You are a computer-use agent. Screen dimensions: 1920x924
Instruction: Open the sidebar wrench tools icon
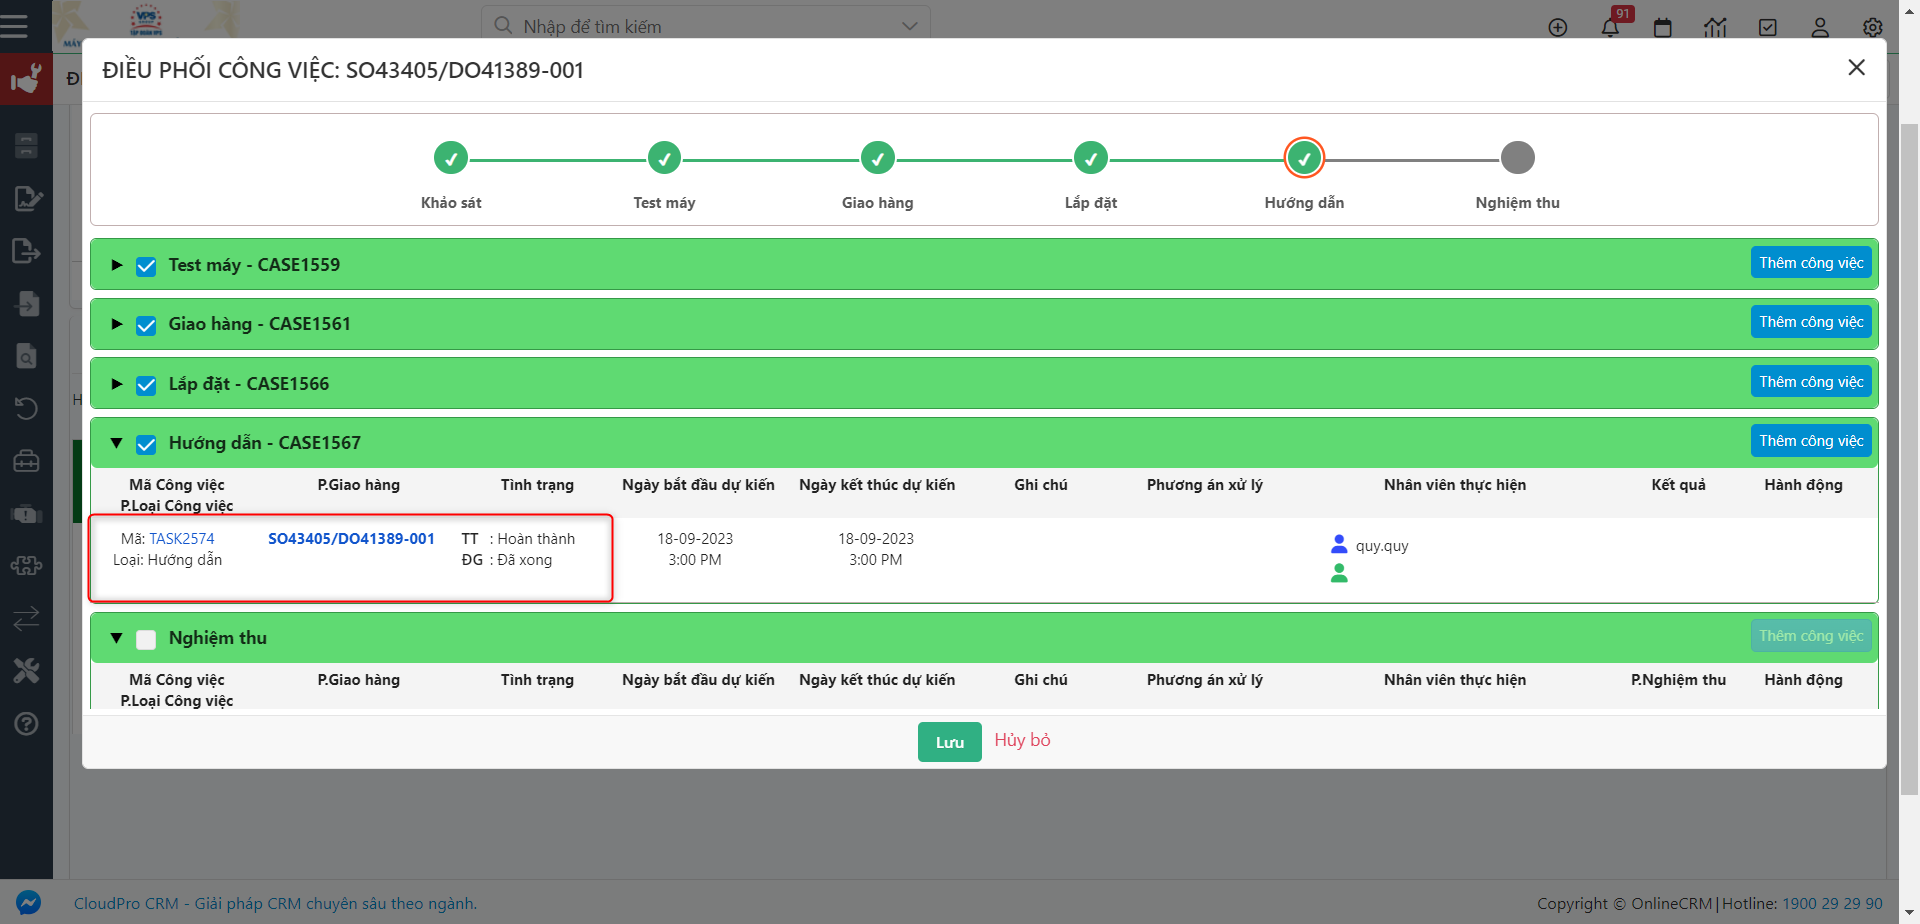tap(27, 671)
